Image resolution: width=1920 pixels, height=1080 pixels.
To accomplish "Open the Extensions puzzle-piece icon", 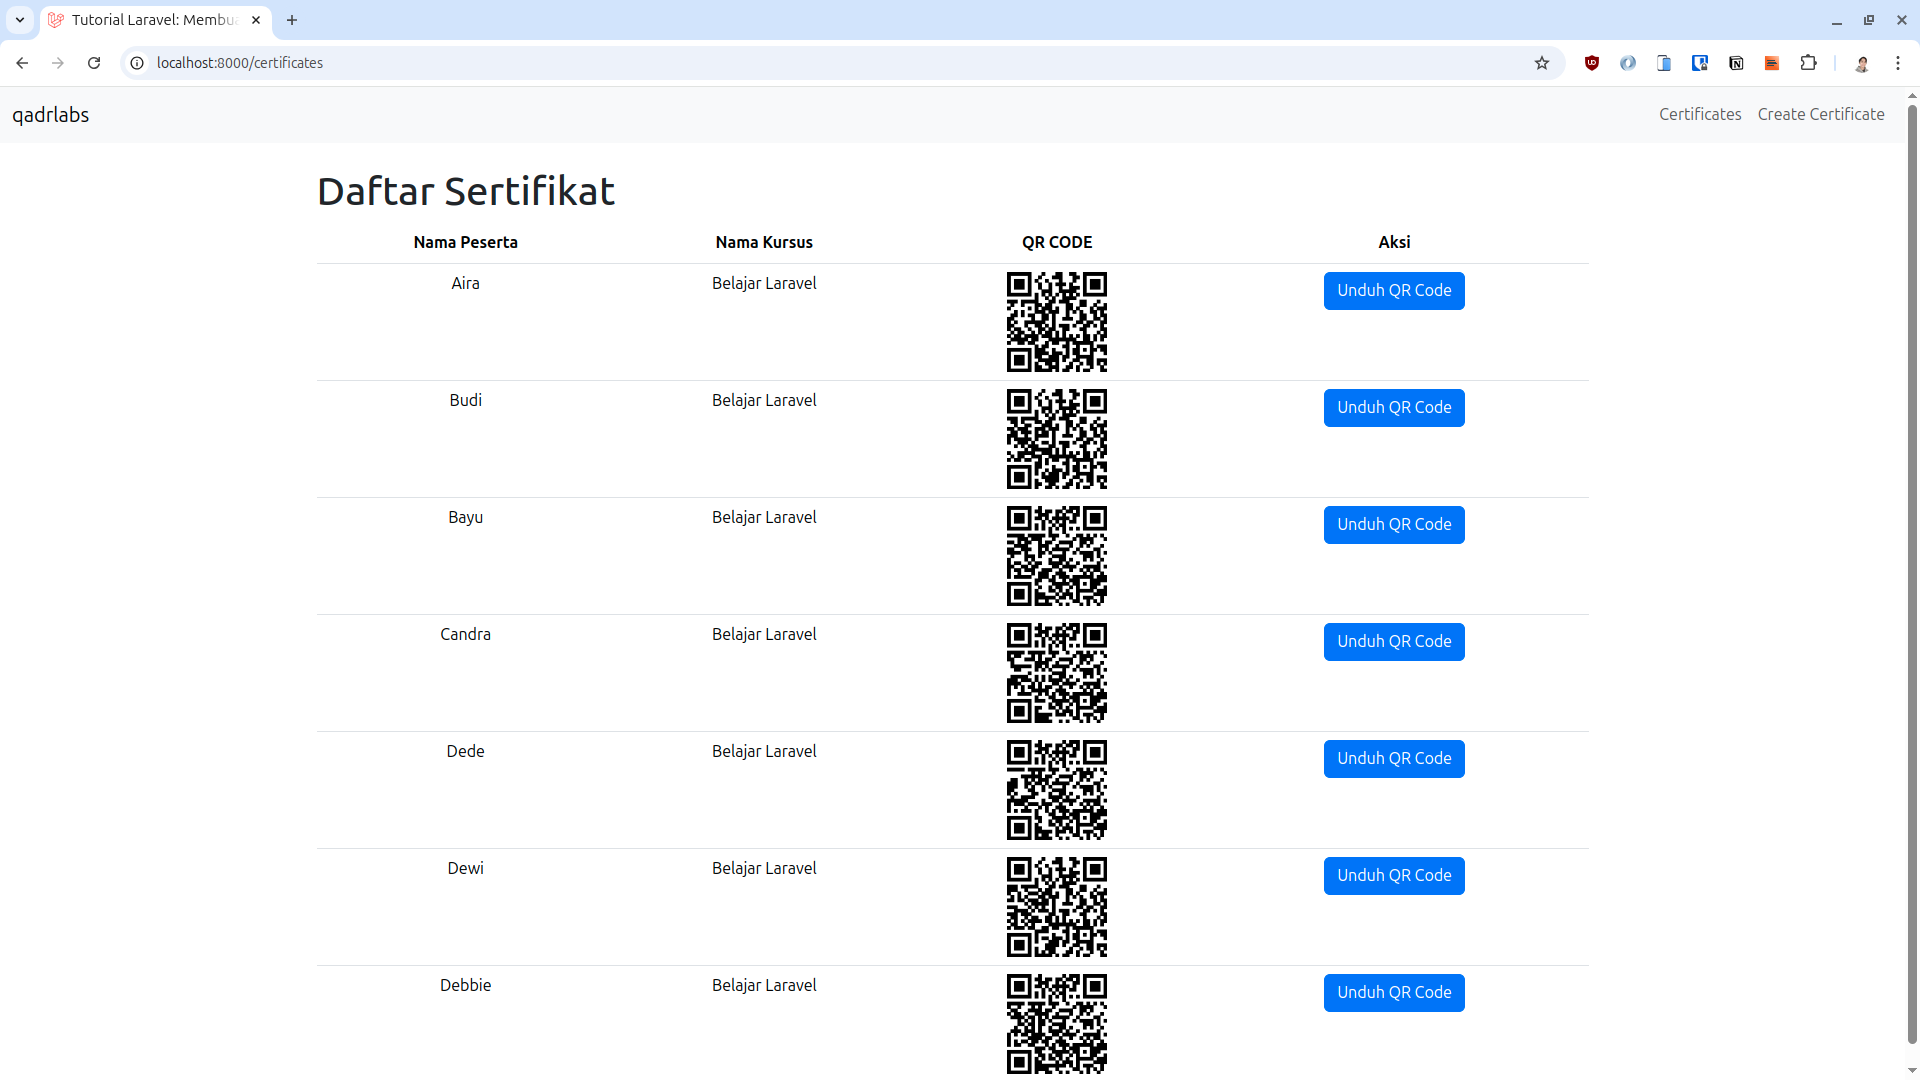I will coord(1808,63).
